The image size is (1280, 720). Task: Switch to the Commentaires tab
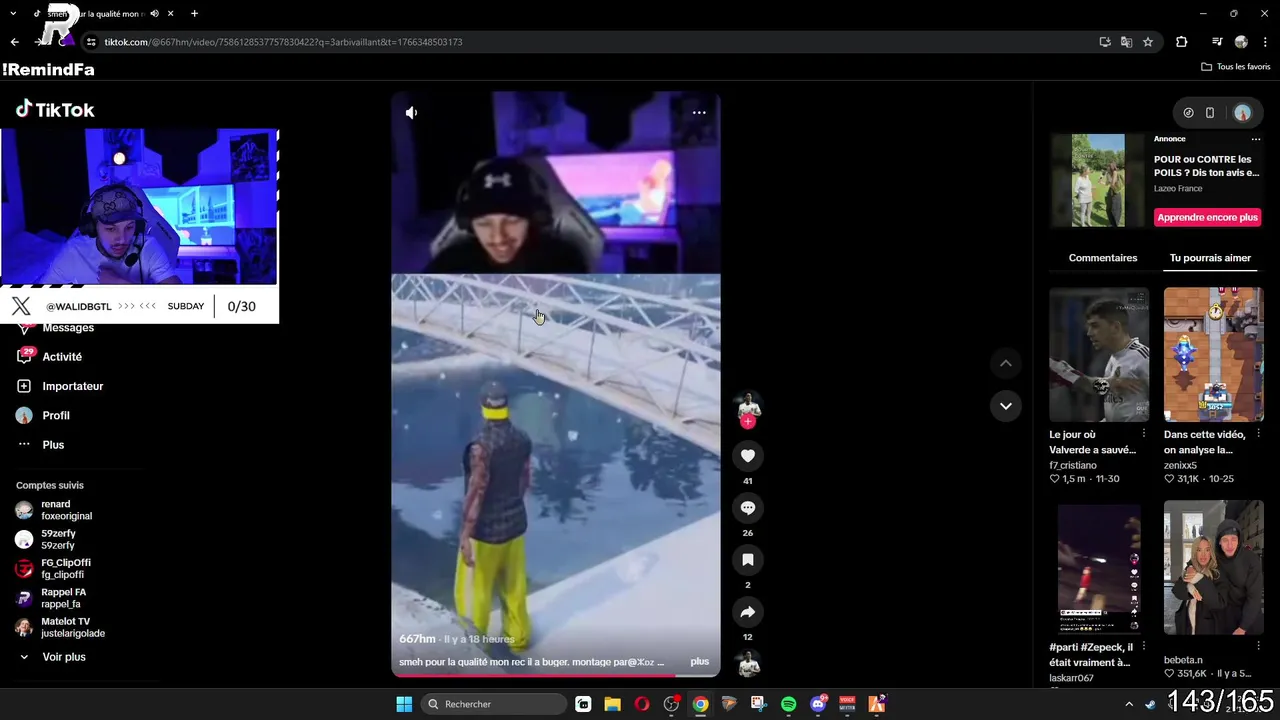(x=1103, y=258)
